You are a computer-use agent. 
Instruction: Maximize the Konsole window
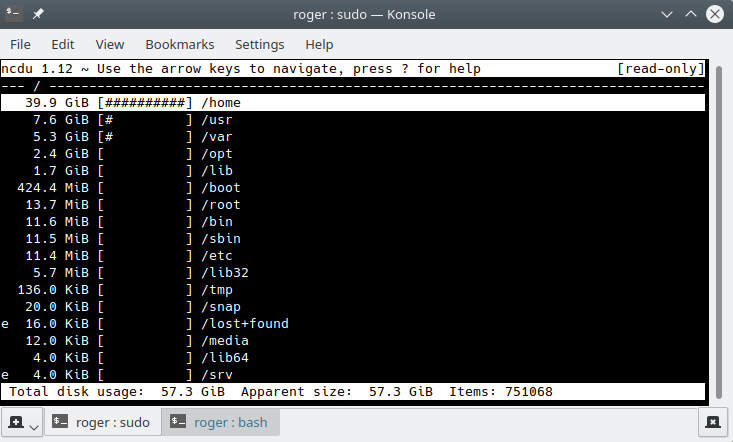pos(691,16)
